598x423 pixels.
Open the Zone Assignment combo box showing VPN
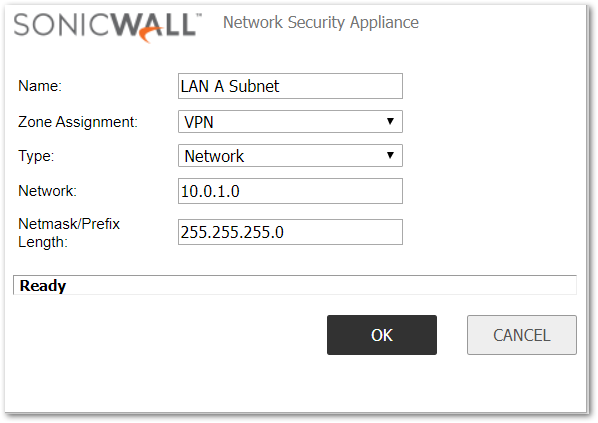pos(290,122)
